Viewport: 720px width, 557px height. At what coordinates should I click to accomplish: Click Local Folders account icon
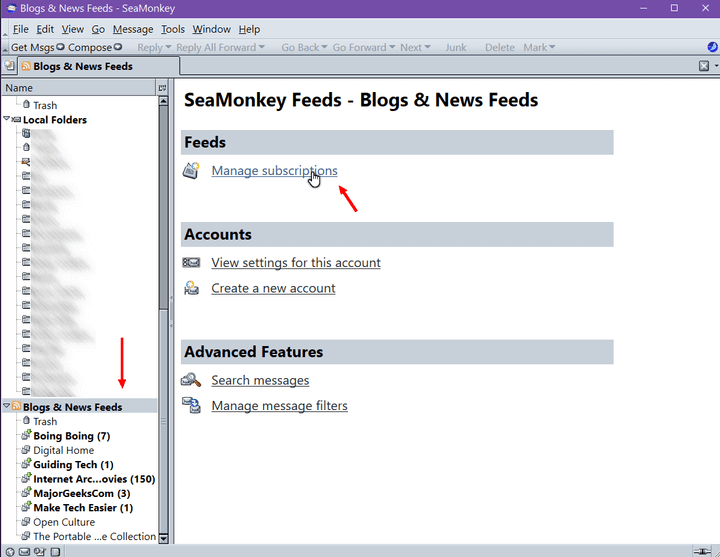[x=16, y=119]
